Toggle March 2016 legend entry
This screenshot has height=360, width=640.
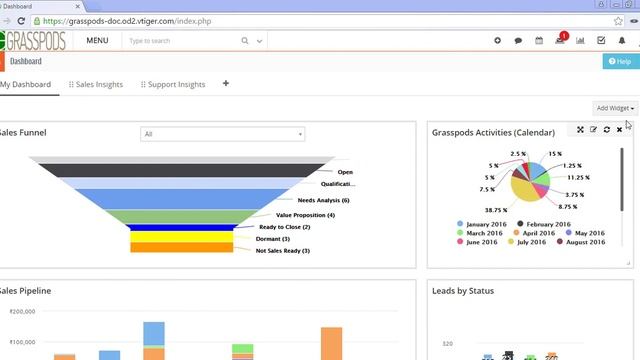(x=480, y=233)
